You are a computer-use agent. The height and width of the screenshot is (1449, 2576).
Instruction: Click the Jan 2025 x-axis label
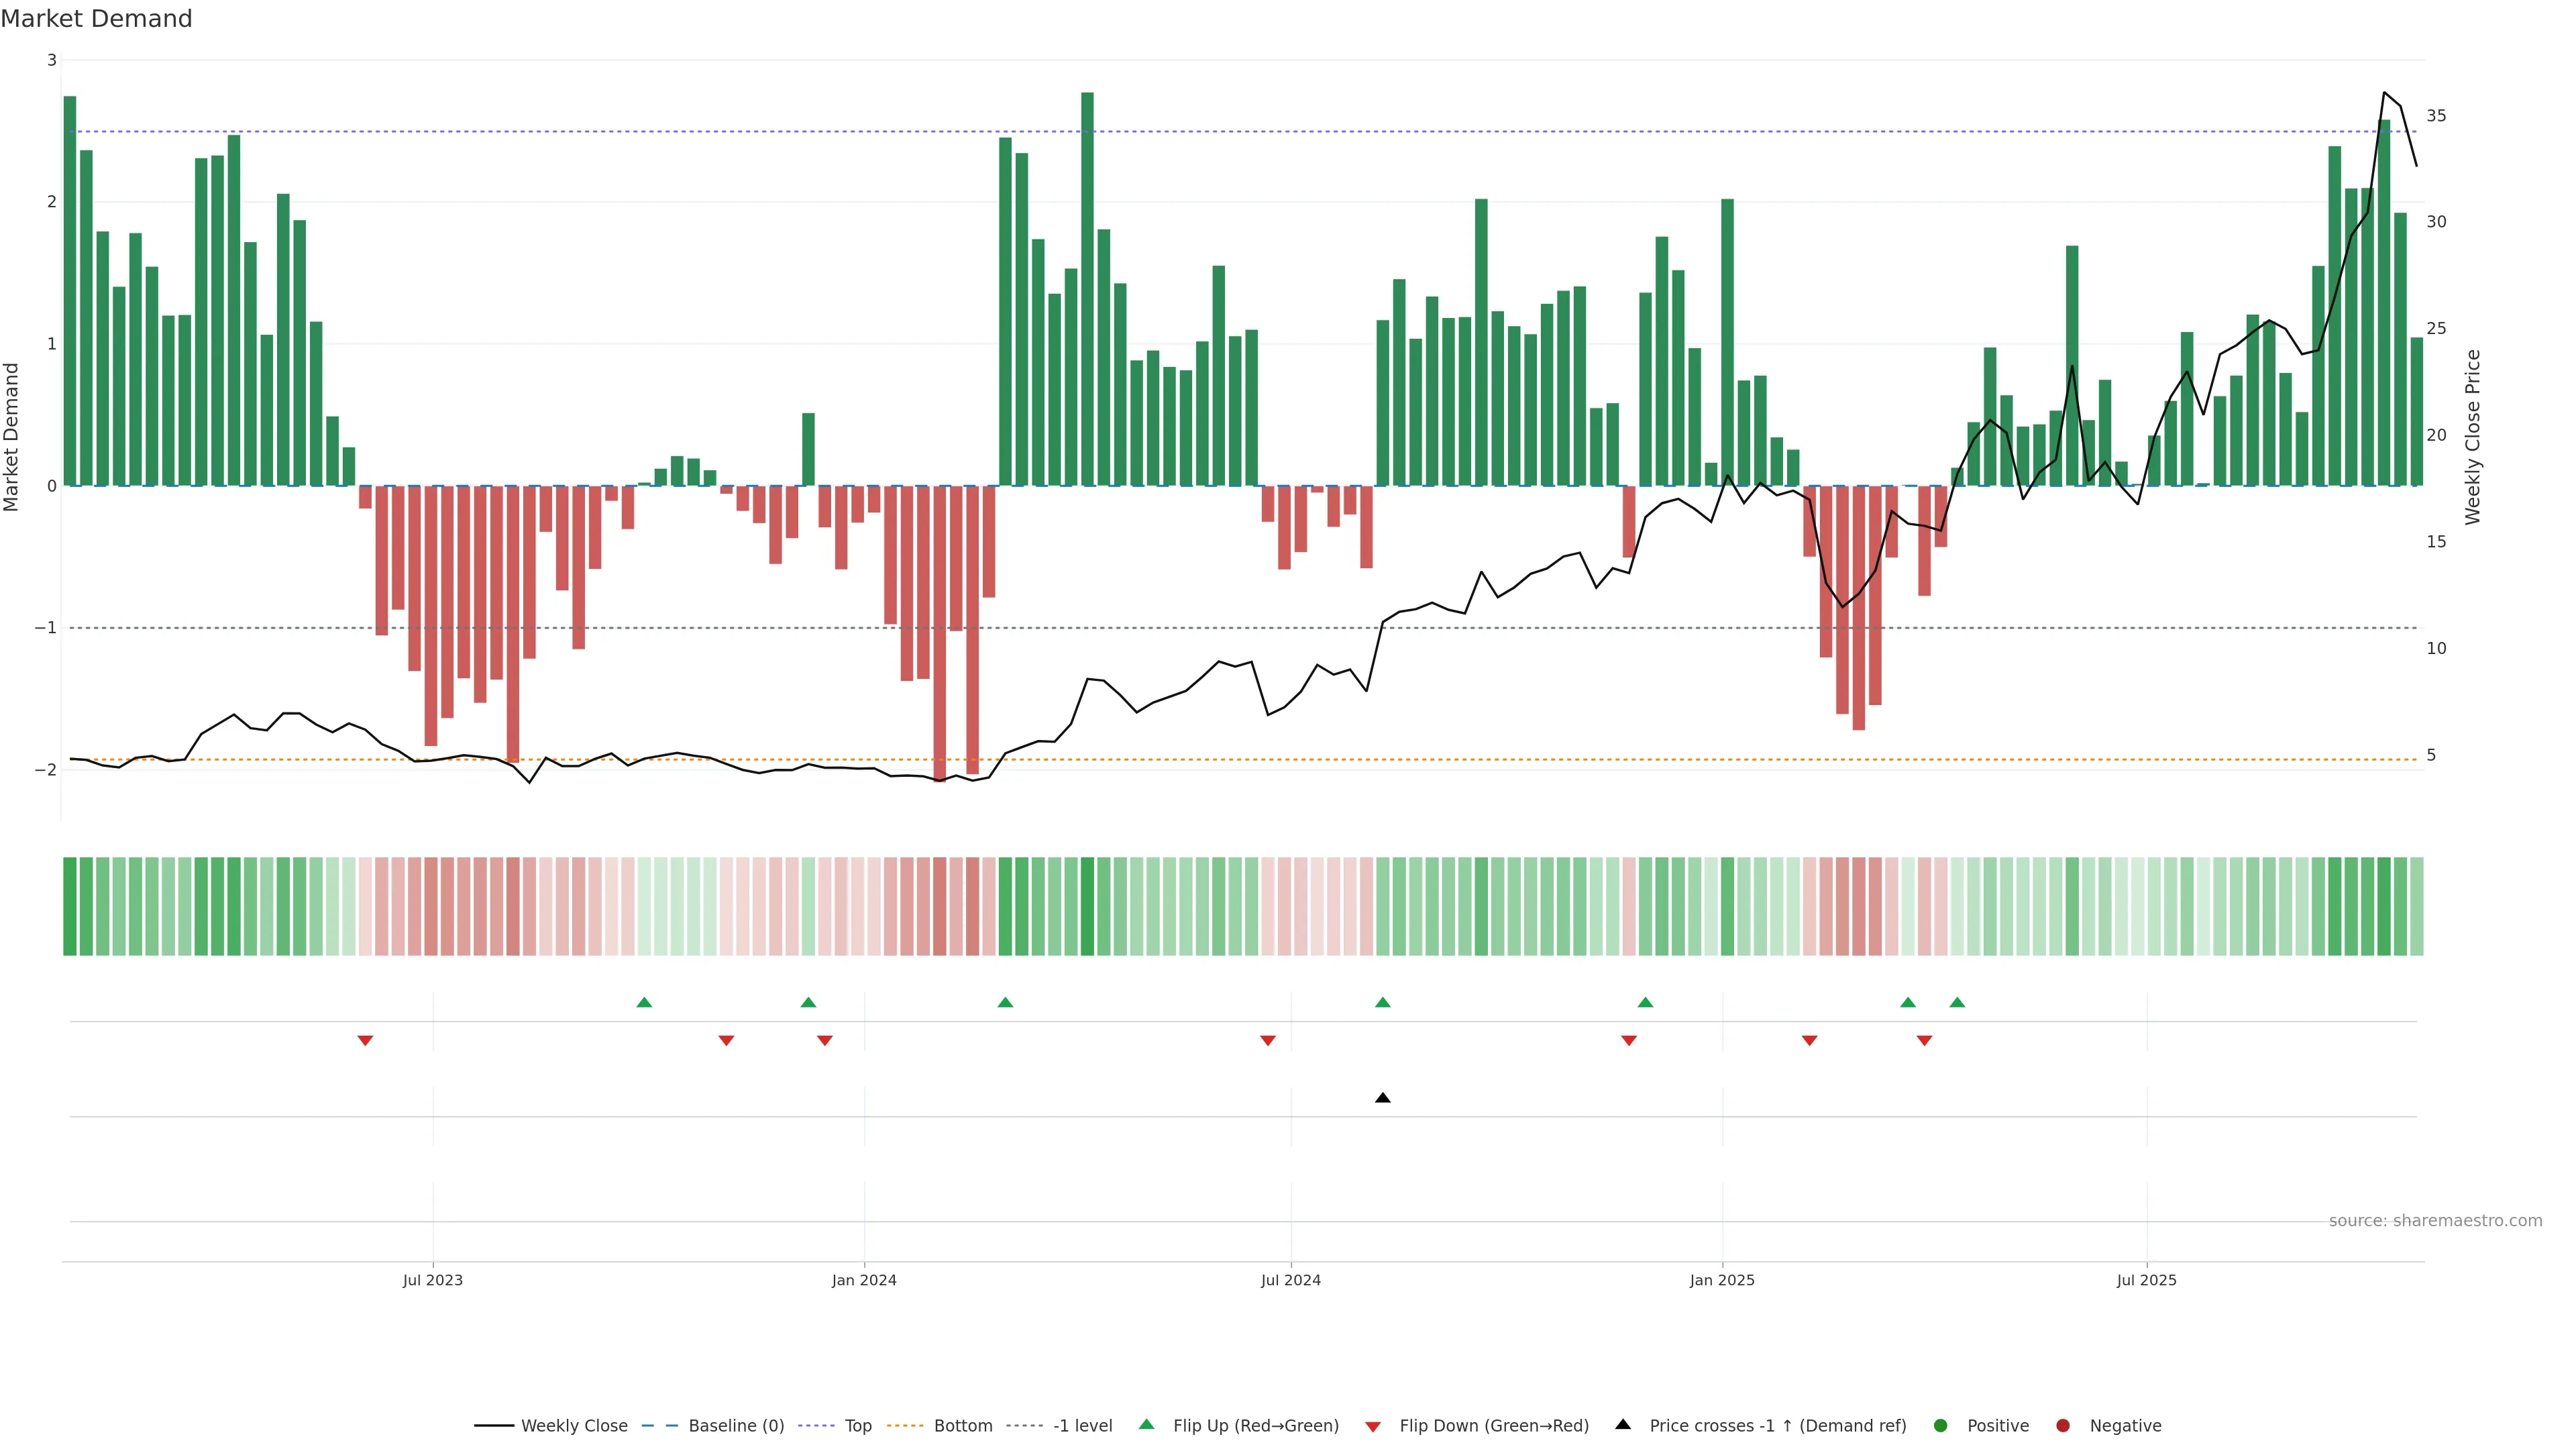1722,1280
